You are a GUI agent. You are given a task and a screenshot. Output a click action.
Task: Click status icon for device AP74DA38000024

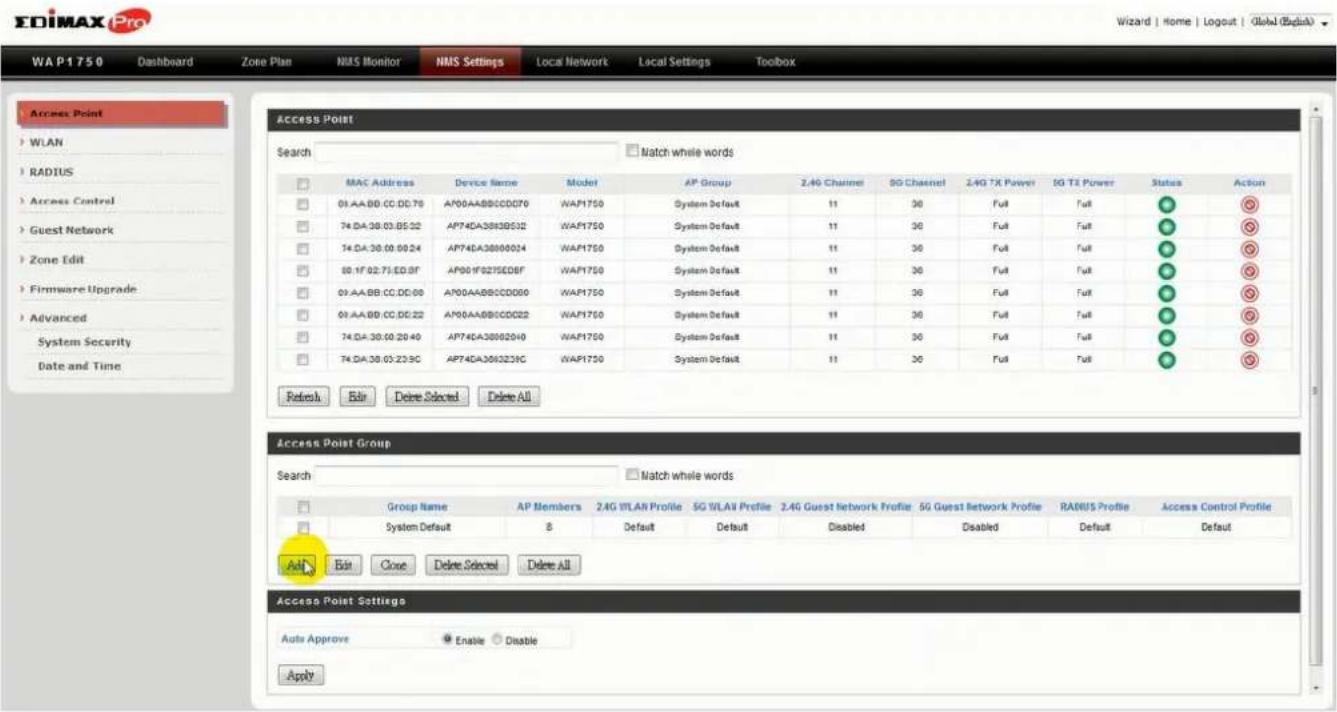pyautogui.click(x=1166, y=249)
